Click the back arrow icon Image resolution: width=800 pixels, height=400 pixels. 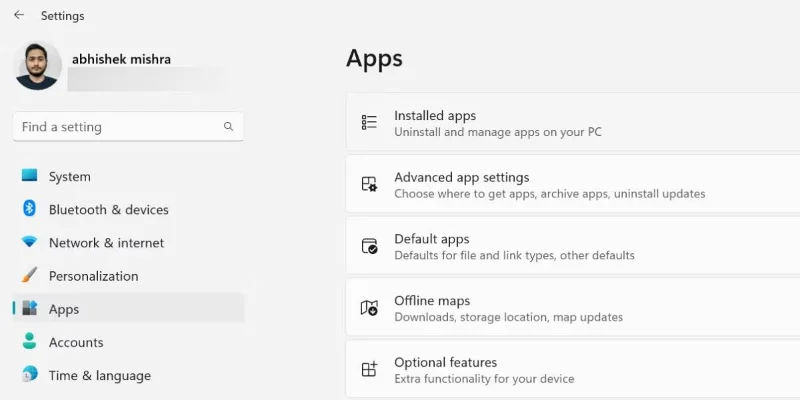[19, 15]
